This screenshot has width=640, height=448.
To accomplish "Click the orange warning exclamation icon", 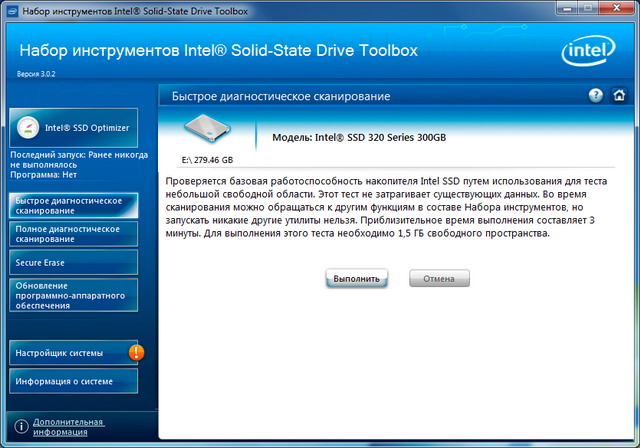I will coord(136,353).
